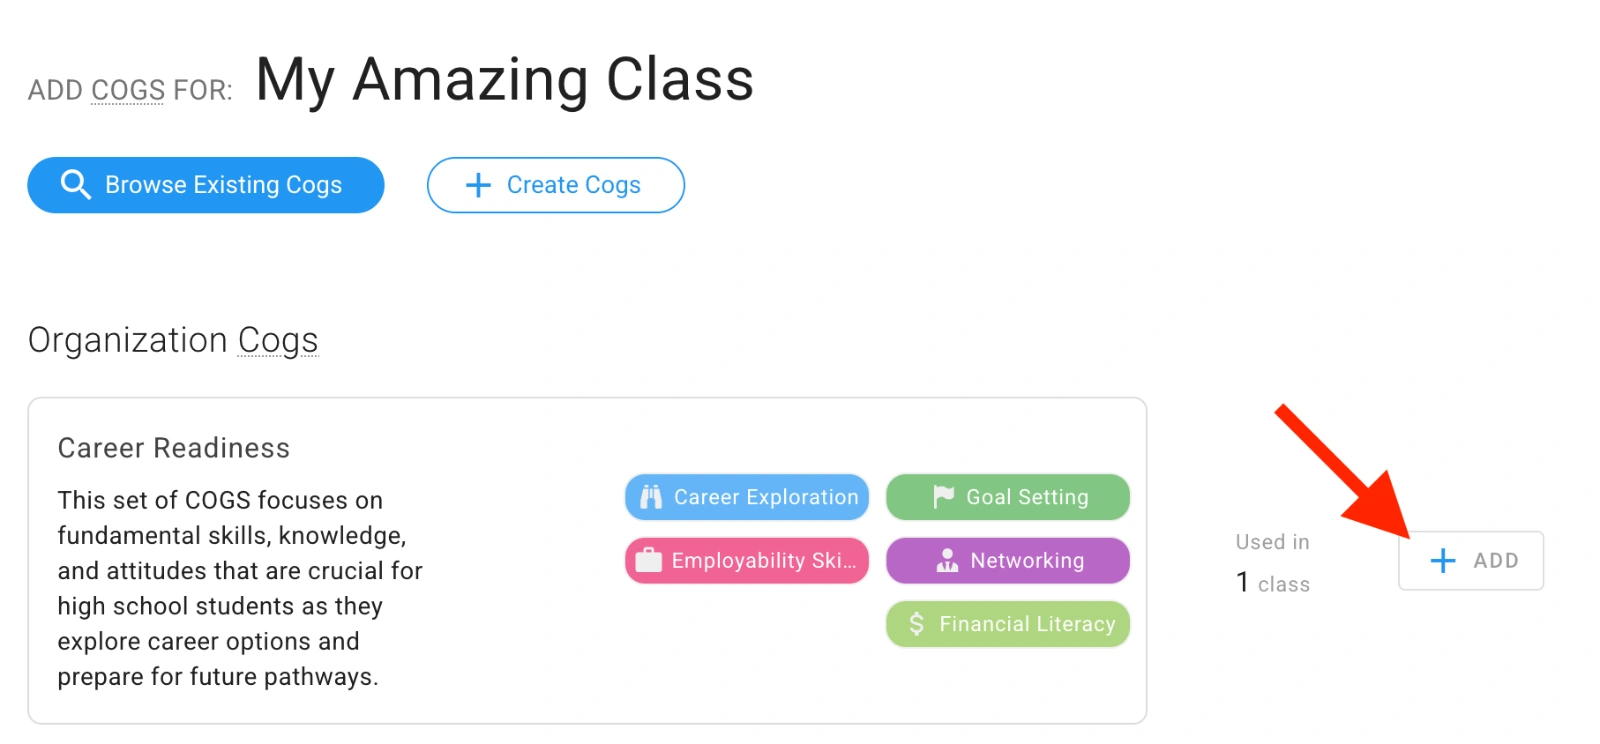Click the briefcase icon on Employability Skills
Screen dimensions: 1600x744
coord(649,561)
